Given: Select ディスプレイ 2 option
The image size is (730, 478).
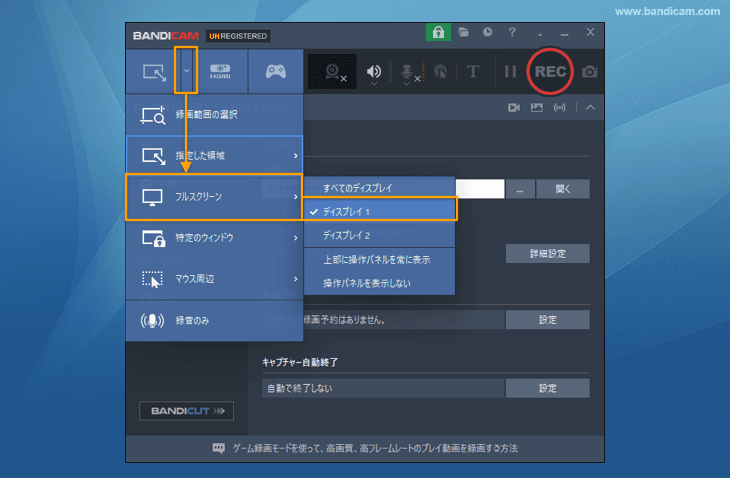Looking at the screenshot, I should pos(379,236).
